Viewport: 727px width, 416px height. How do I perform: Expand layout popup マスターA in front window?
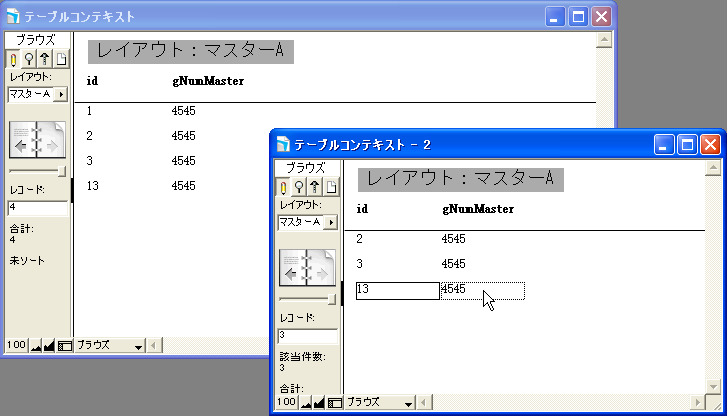[x=307, y=222]
